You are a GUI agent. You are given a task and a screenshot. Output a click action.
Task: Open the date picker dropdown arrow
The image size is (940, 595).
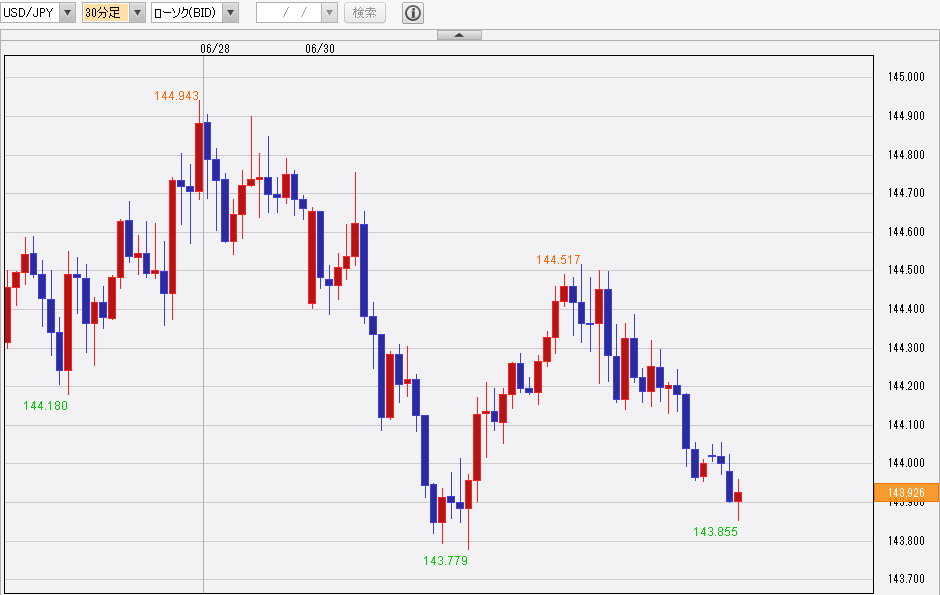pos(330,13)
